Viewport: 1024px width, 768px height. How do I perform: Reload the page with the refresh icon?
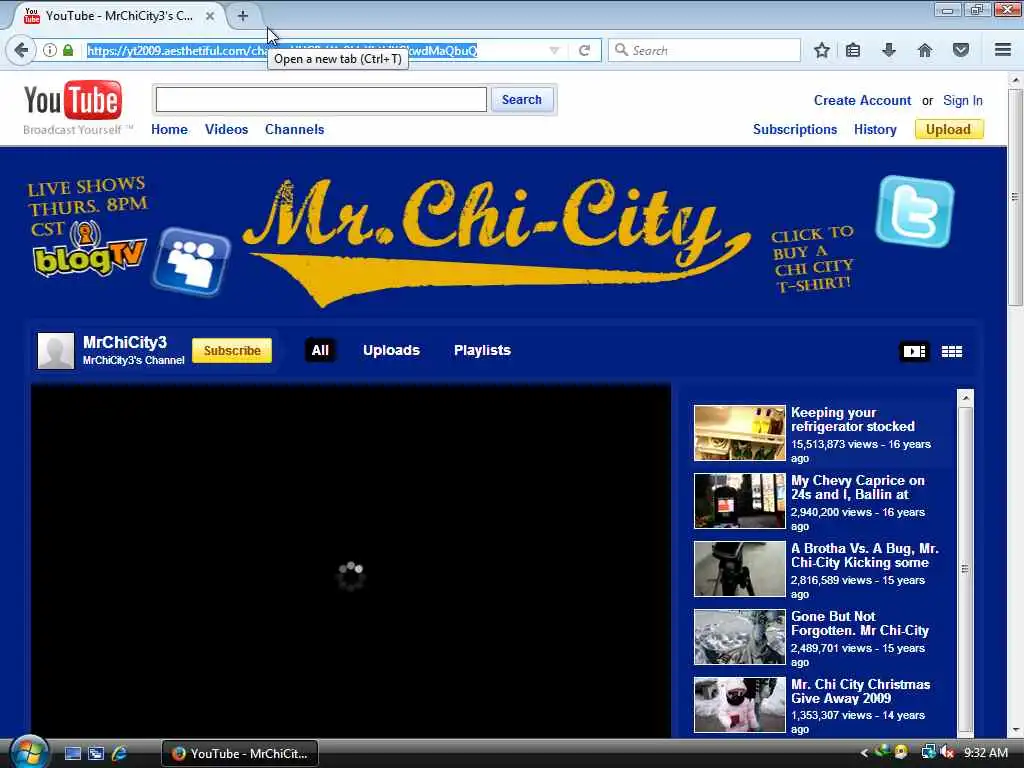[x=584, y=50]
